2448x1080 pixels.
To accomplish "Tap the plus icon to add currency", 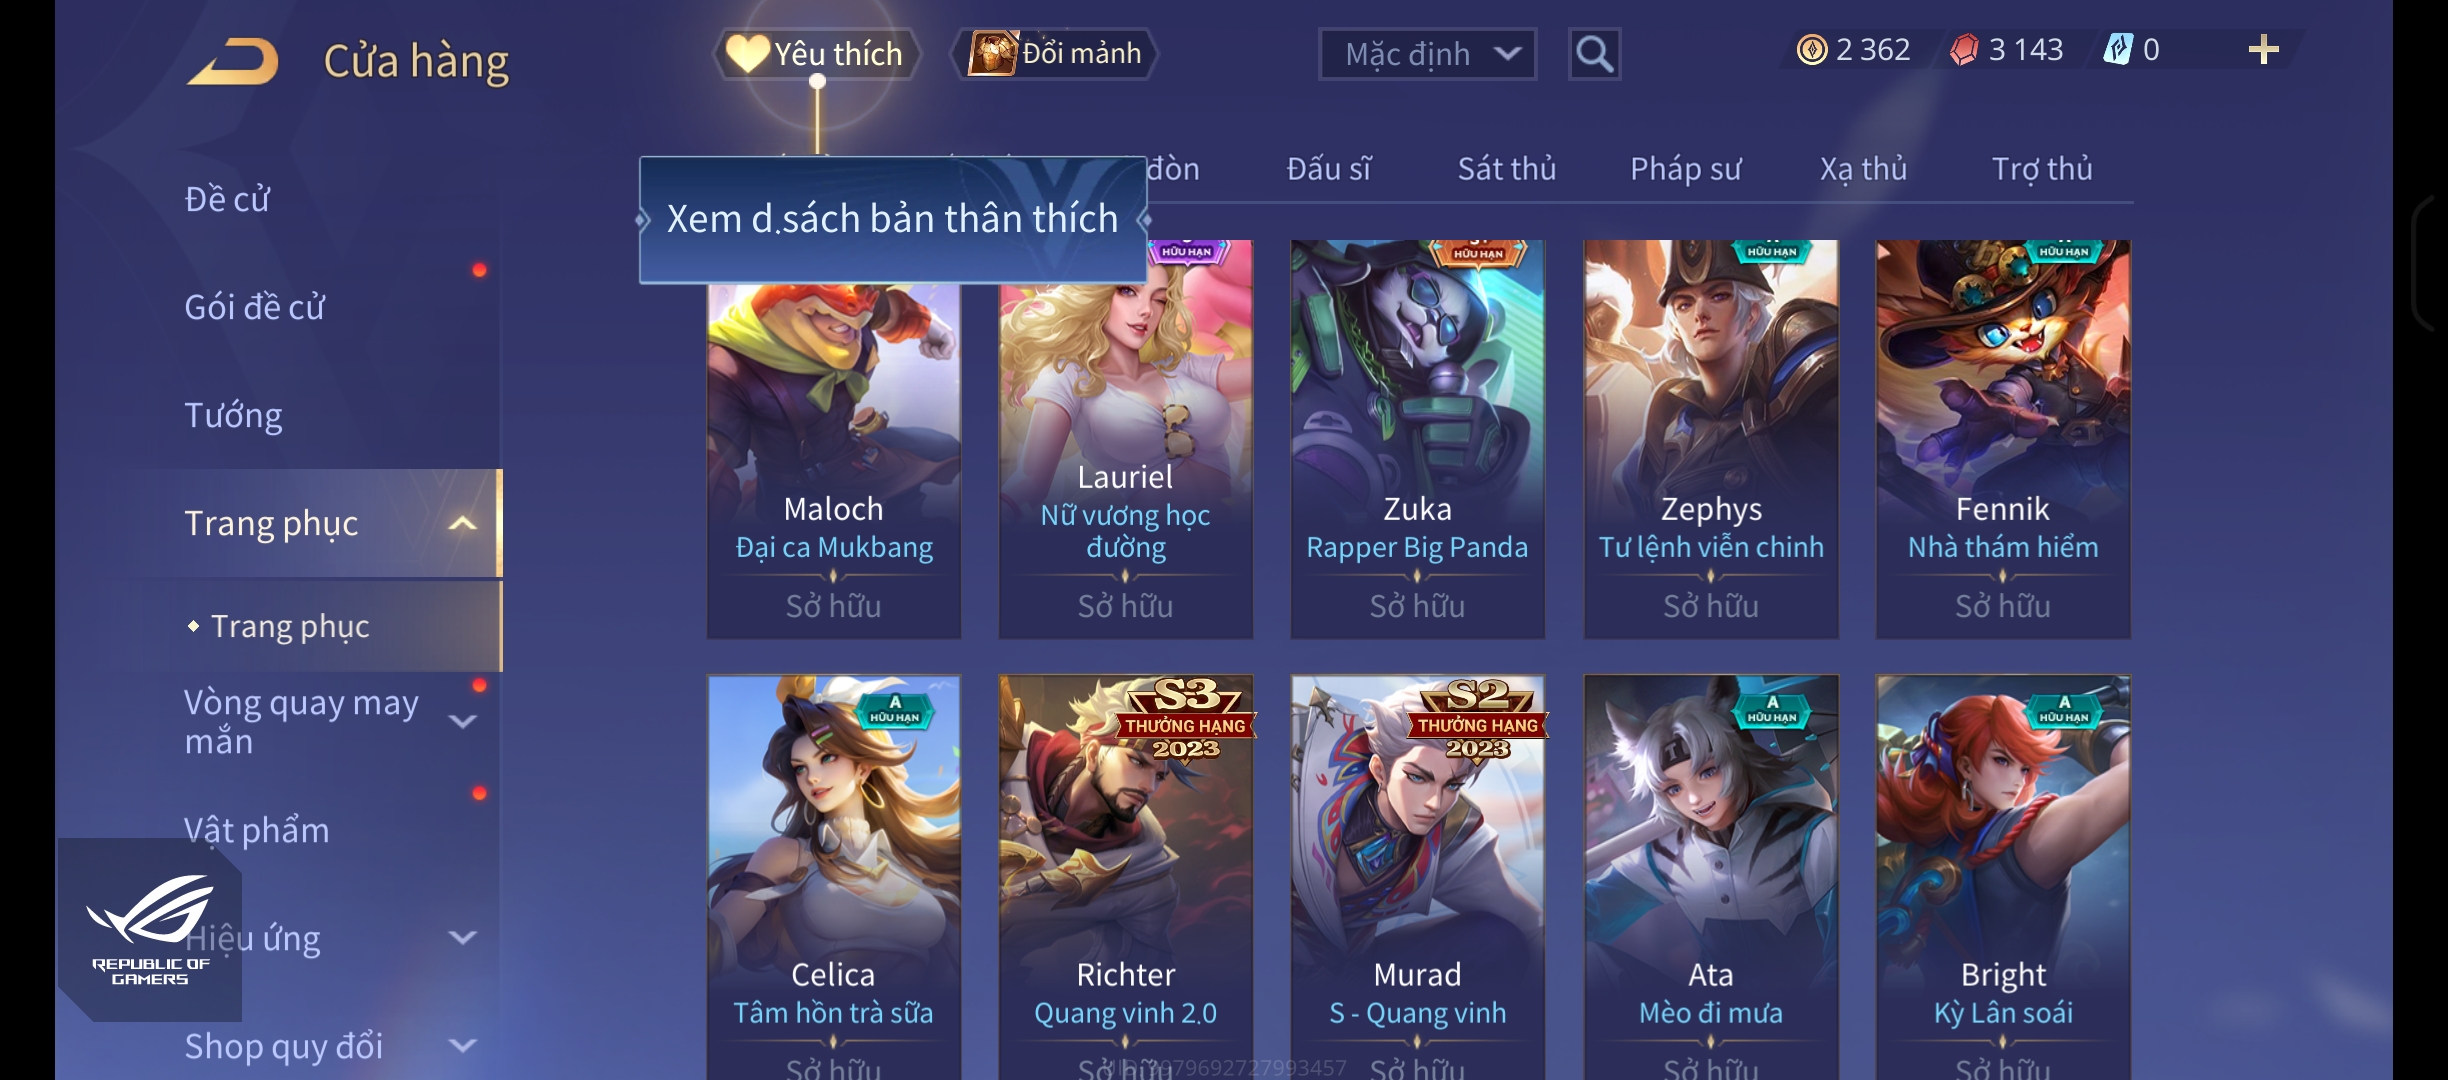I will coord(2263,50).
